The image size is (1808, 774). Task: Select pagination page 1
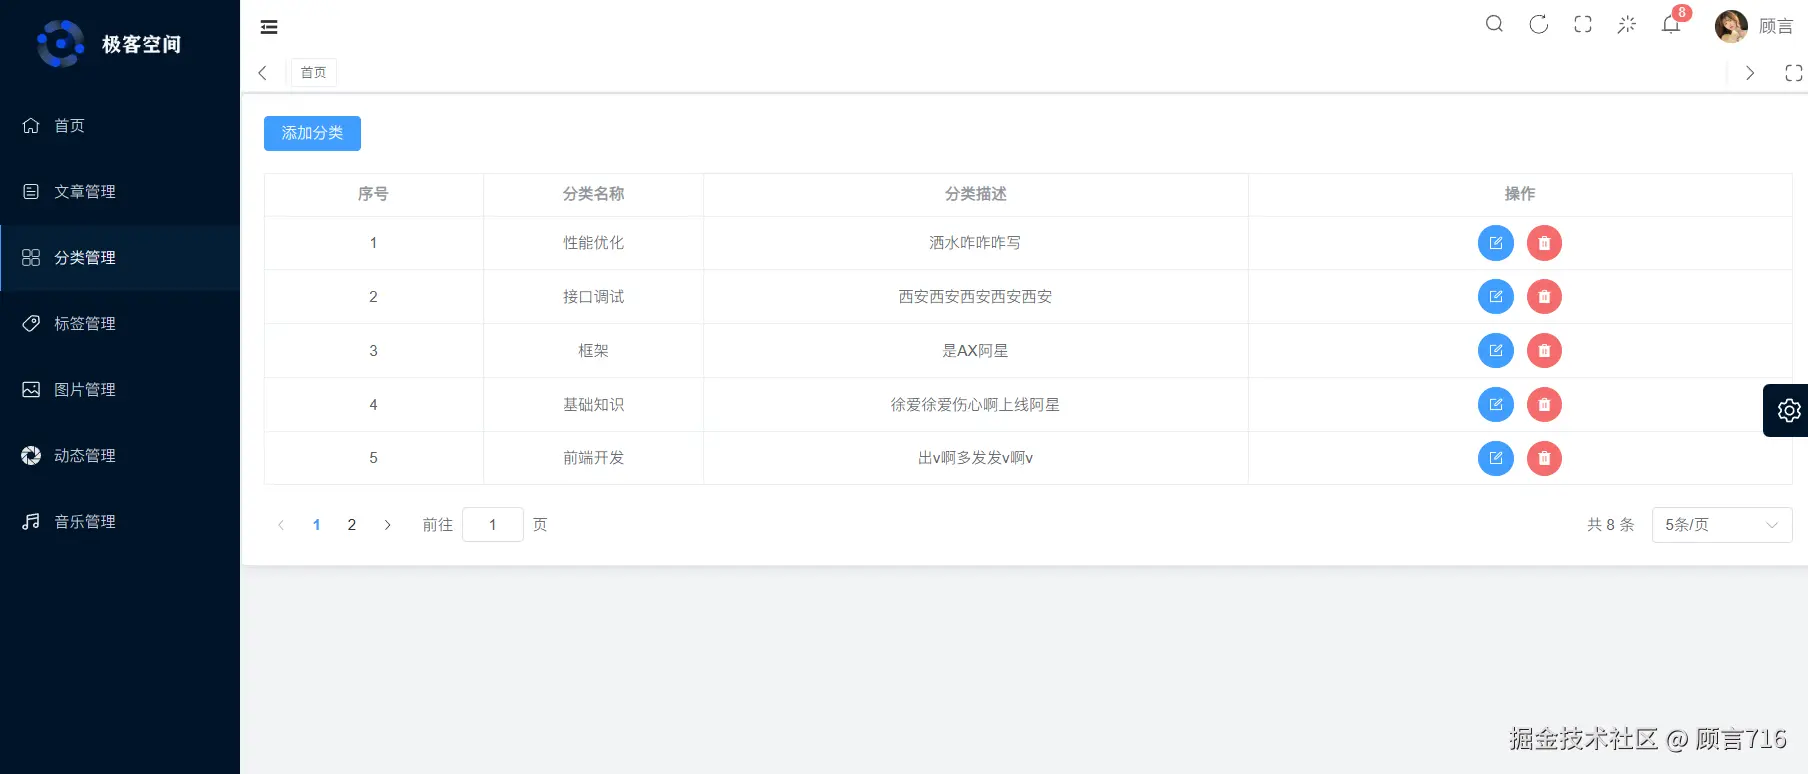(x=317, y=525)
